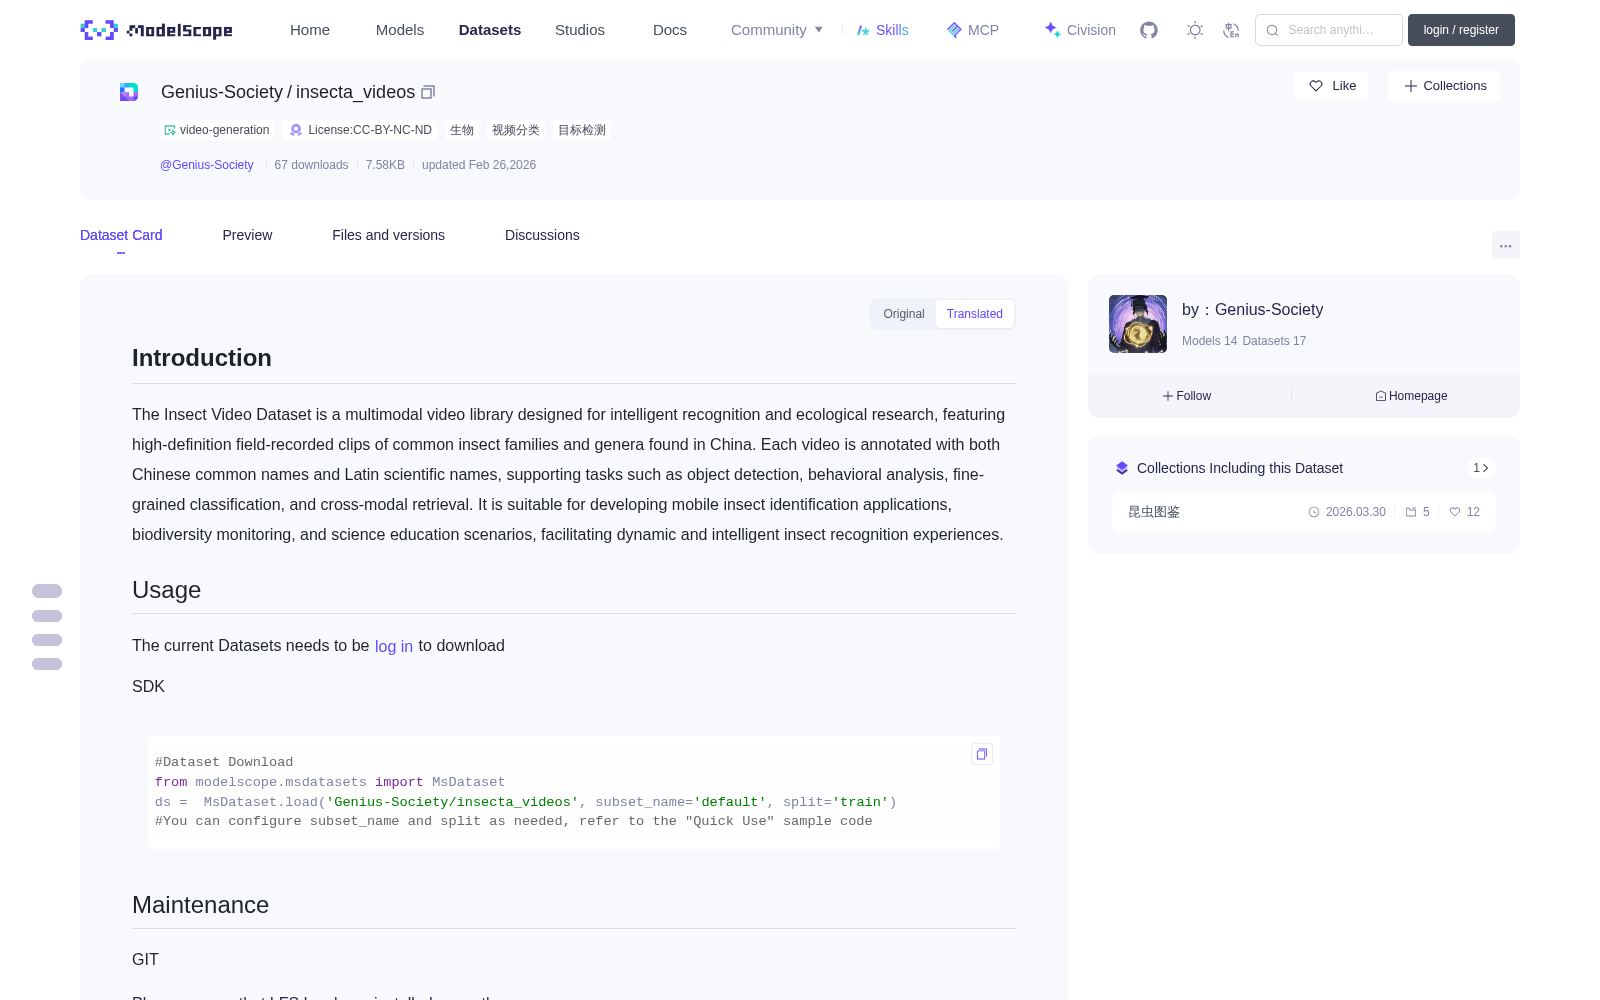Image resolution: width=1600 pixels, height=1000 pixels.
Task: Navigate to Studios
Action: [x=580, y=30]
